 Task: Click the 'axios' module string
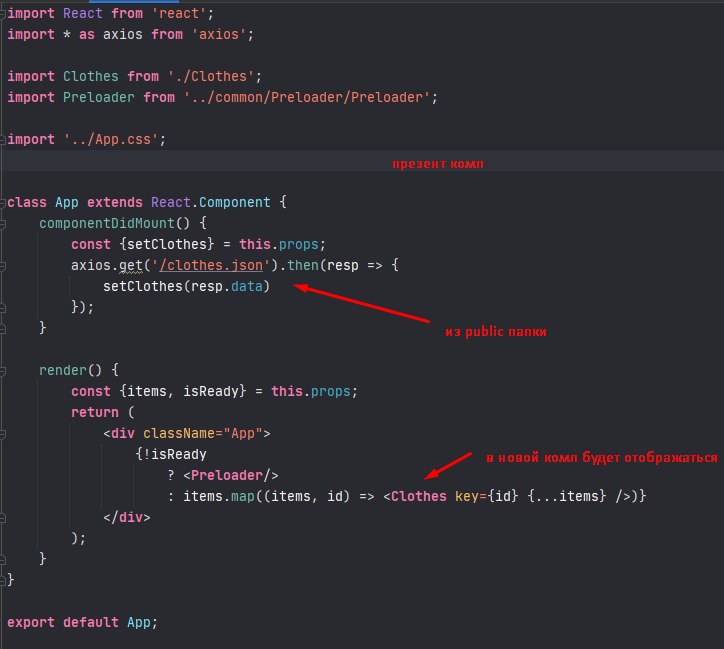coord(219,35)
